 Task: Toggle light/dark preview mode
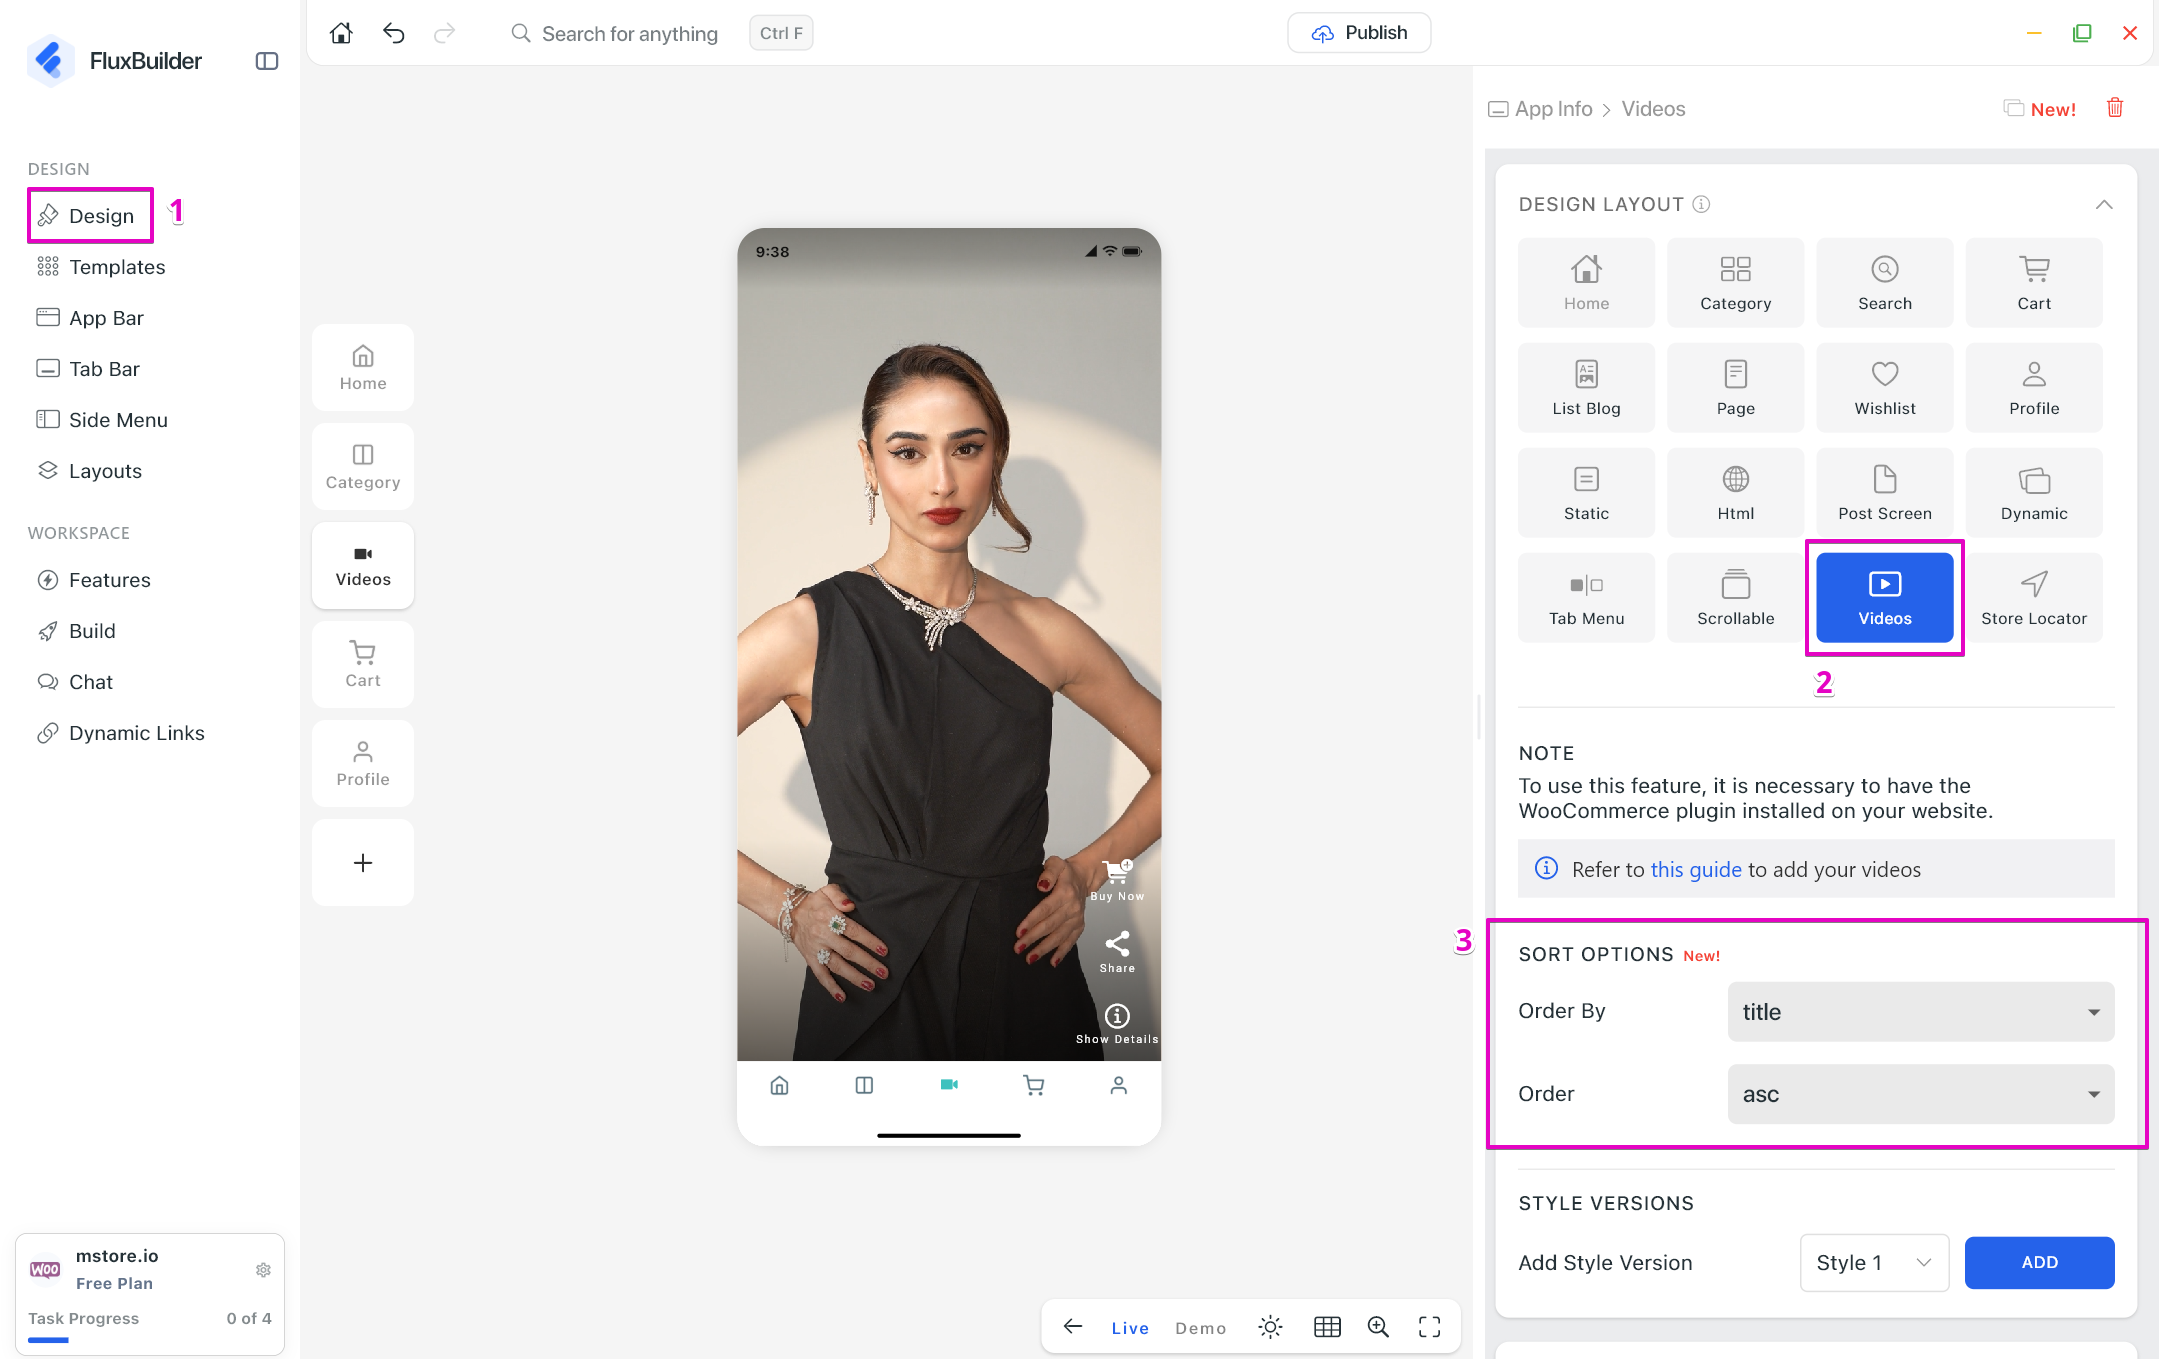[1270, 1327]
